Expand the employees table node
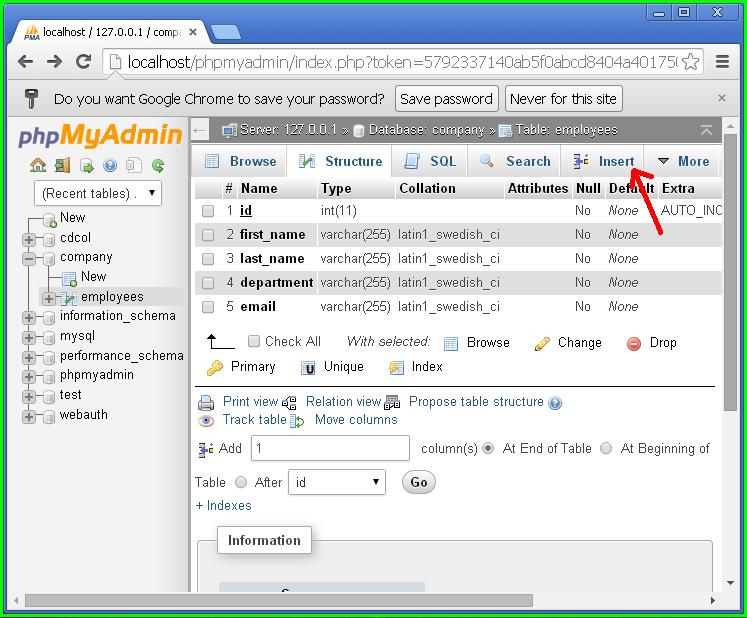Viewport: 747px width, 618px height. 48,298
